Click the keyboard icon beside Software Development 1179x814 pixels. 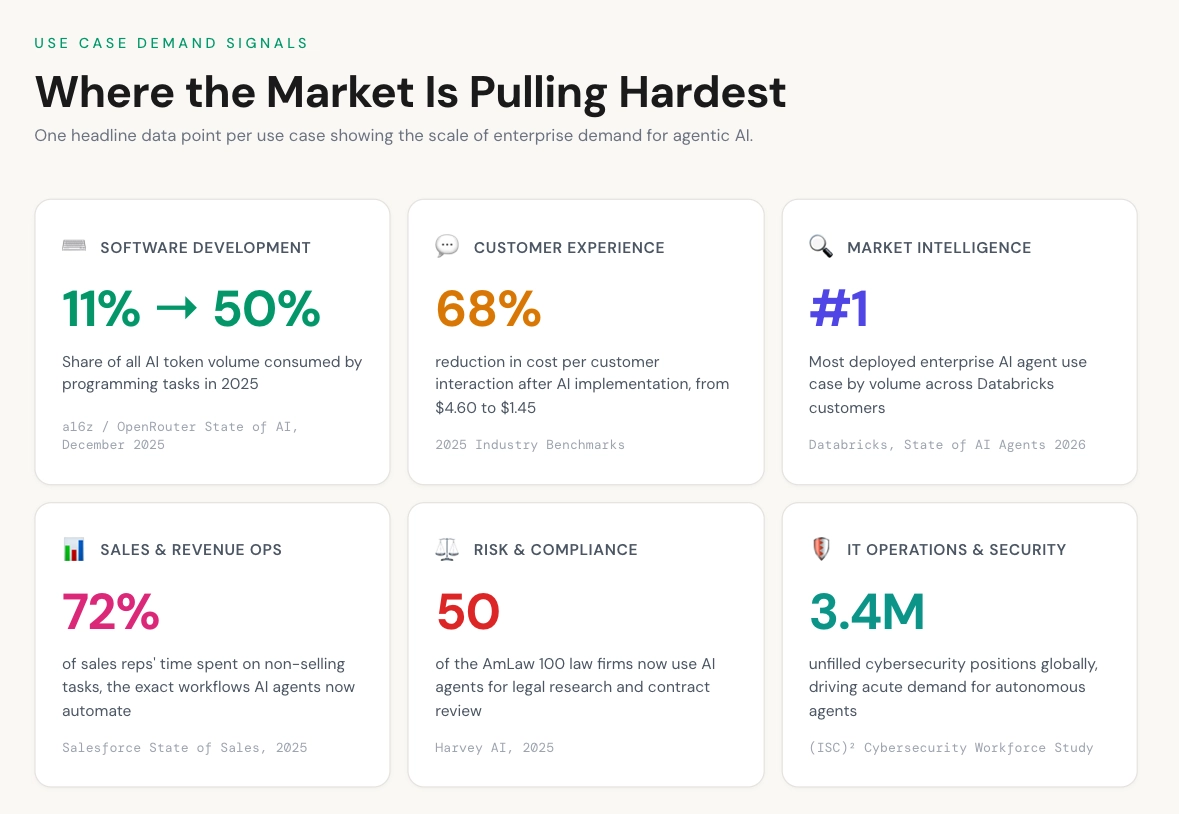point(74,247)
